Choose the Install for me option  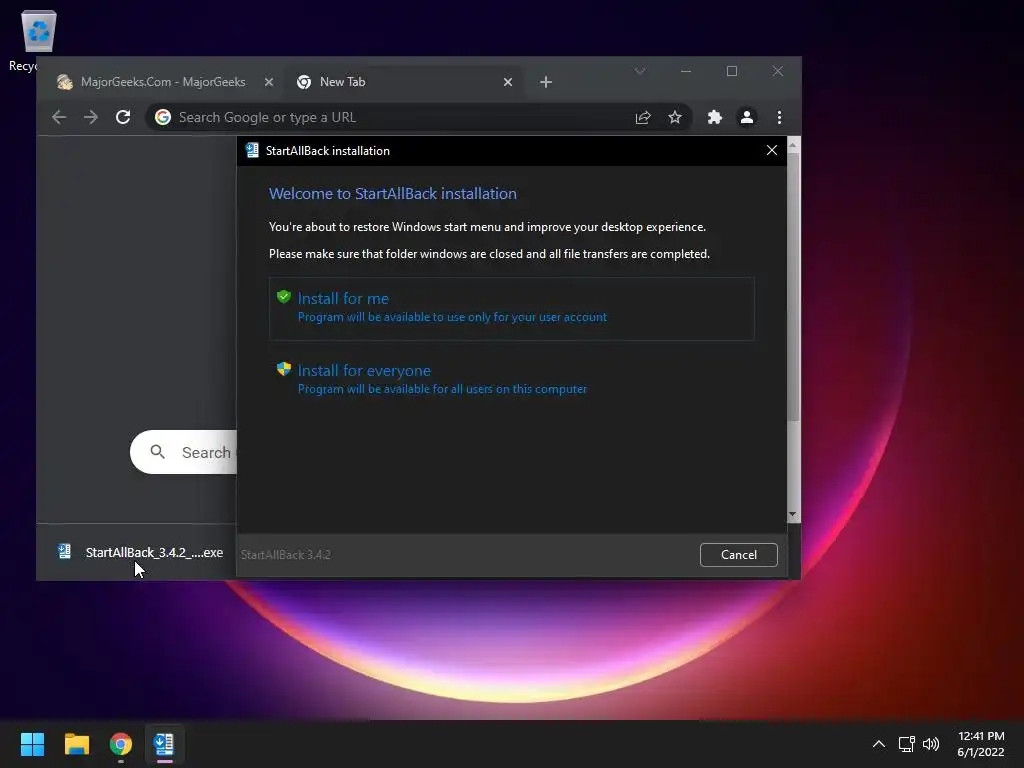click(511, 308)
